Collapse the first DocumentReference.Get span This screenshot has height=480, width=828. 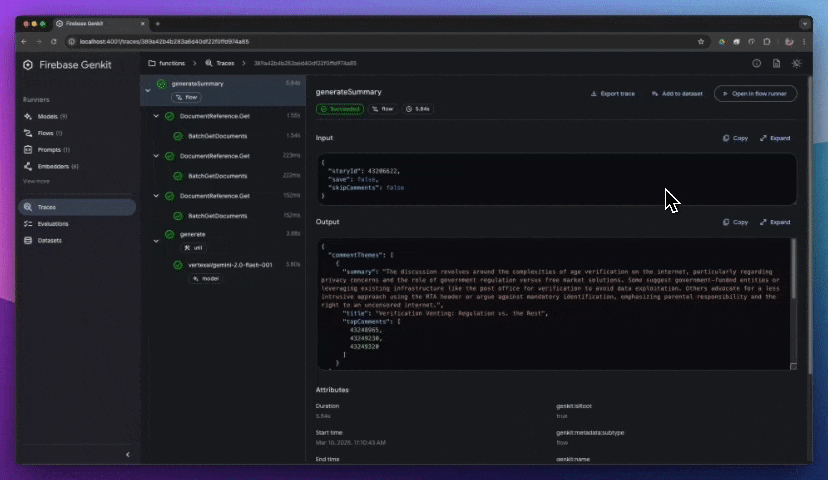pyautogui.click(x=157, y=116)
